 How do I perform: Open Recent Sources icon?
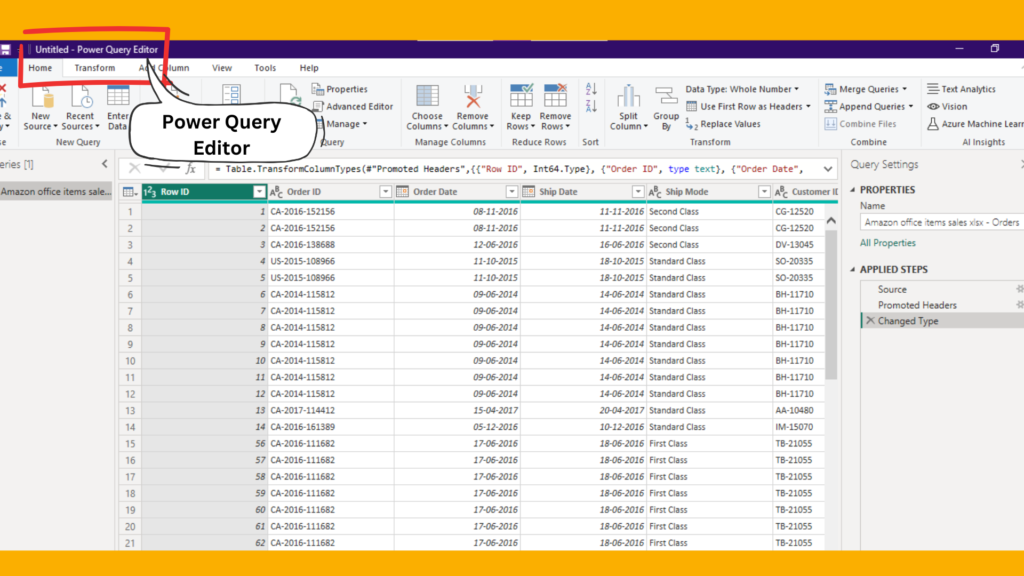[80, 108]
